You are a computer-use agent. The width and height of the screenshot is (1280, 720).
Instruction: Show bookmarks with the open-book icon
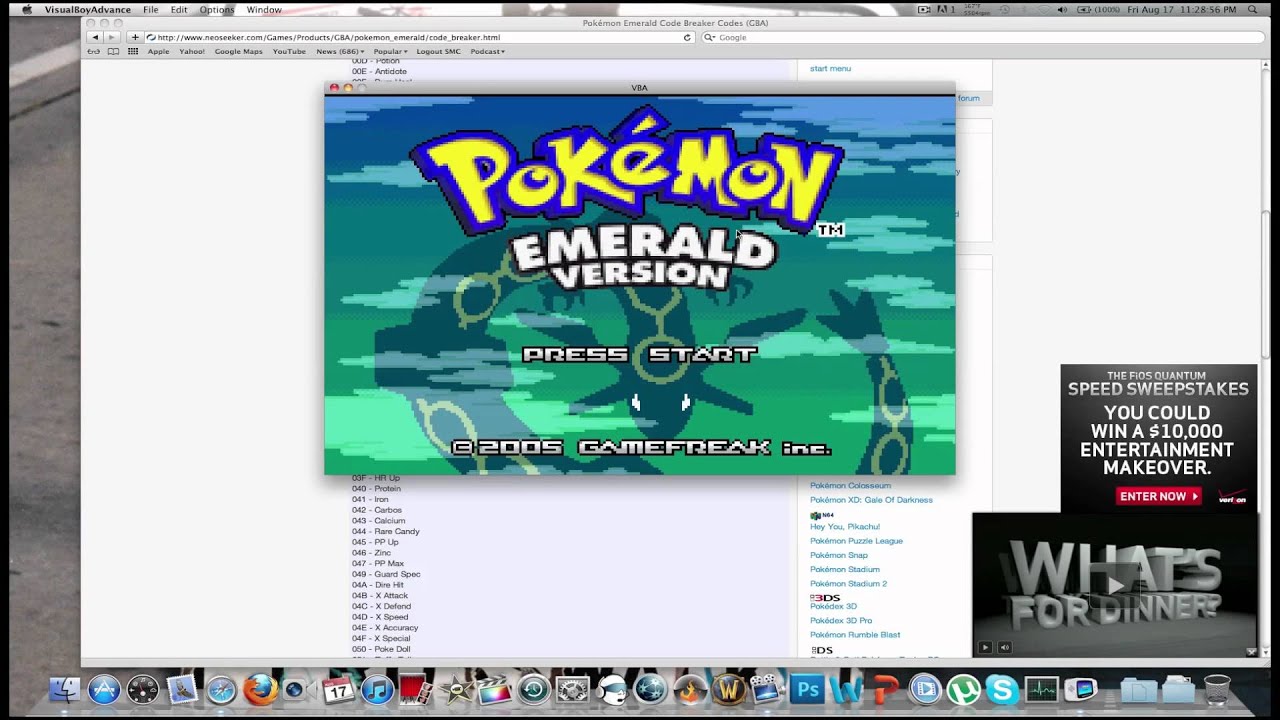pyautogui.click(x=113, y=51)
